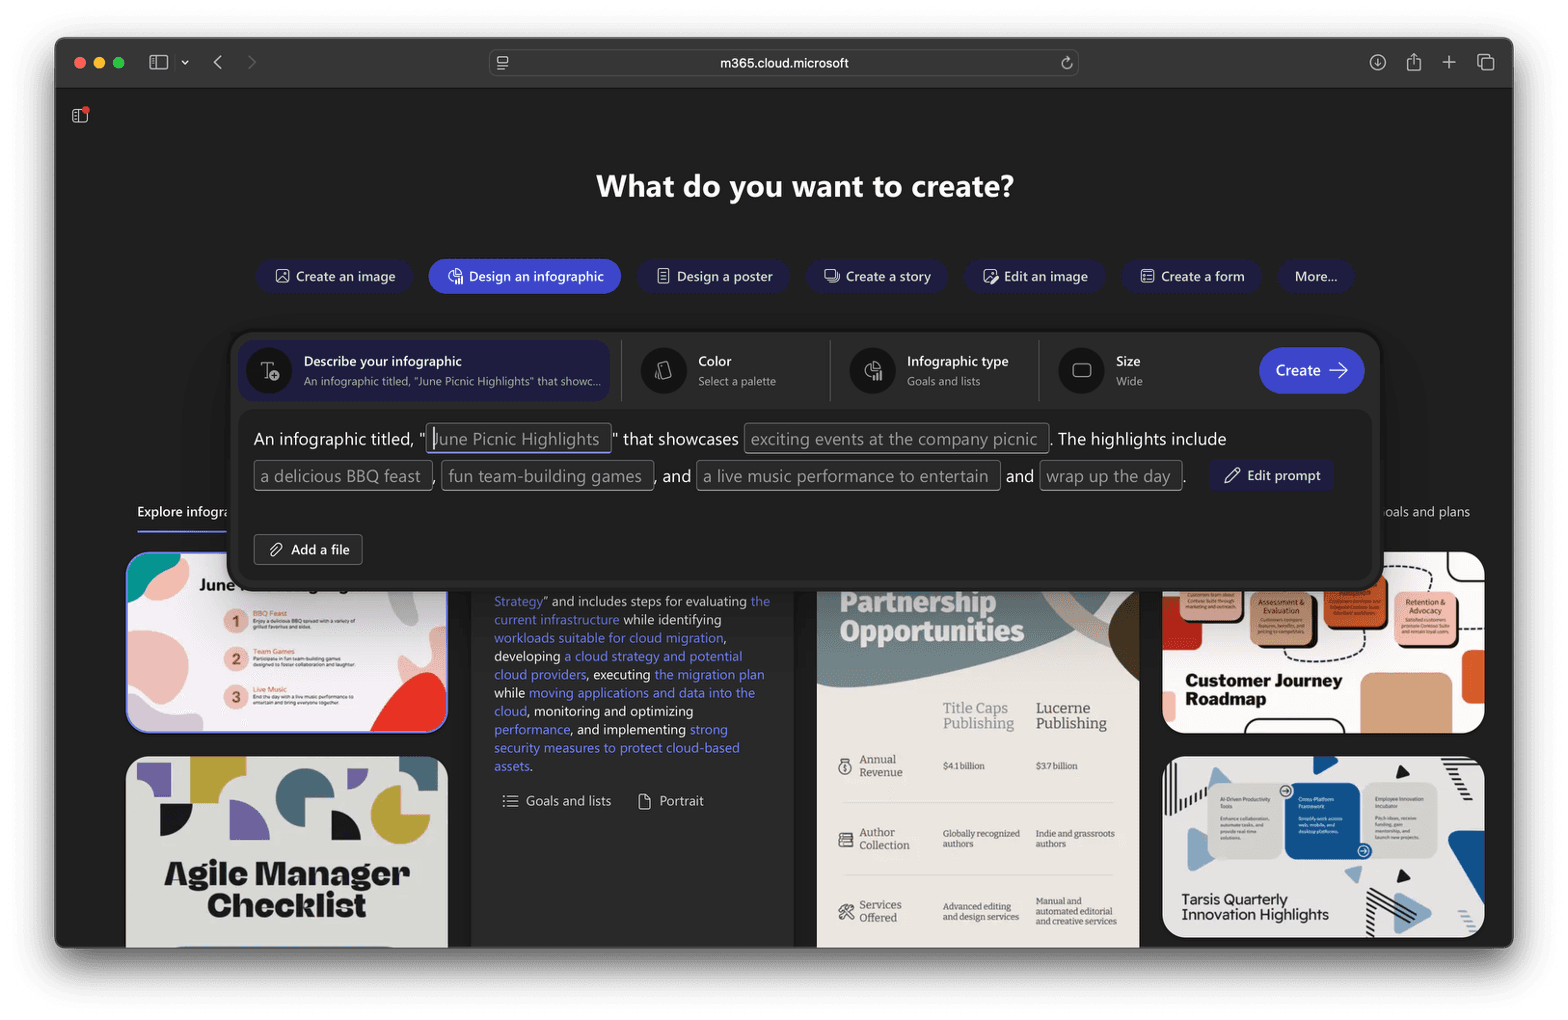The image size is (1568, 1020).
Task: Reload the page with the refresh icon
Action: [x=1066, y=63]
